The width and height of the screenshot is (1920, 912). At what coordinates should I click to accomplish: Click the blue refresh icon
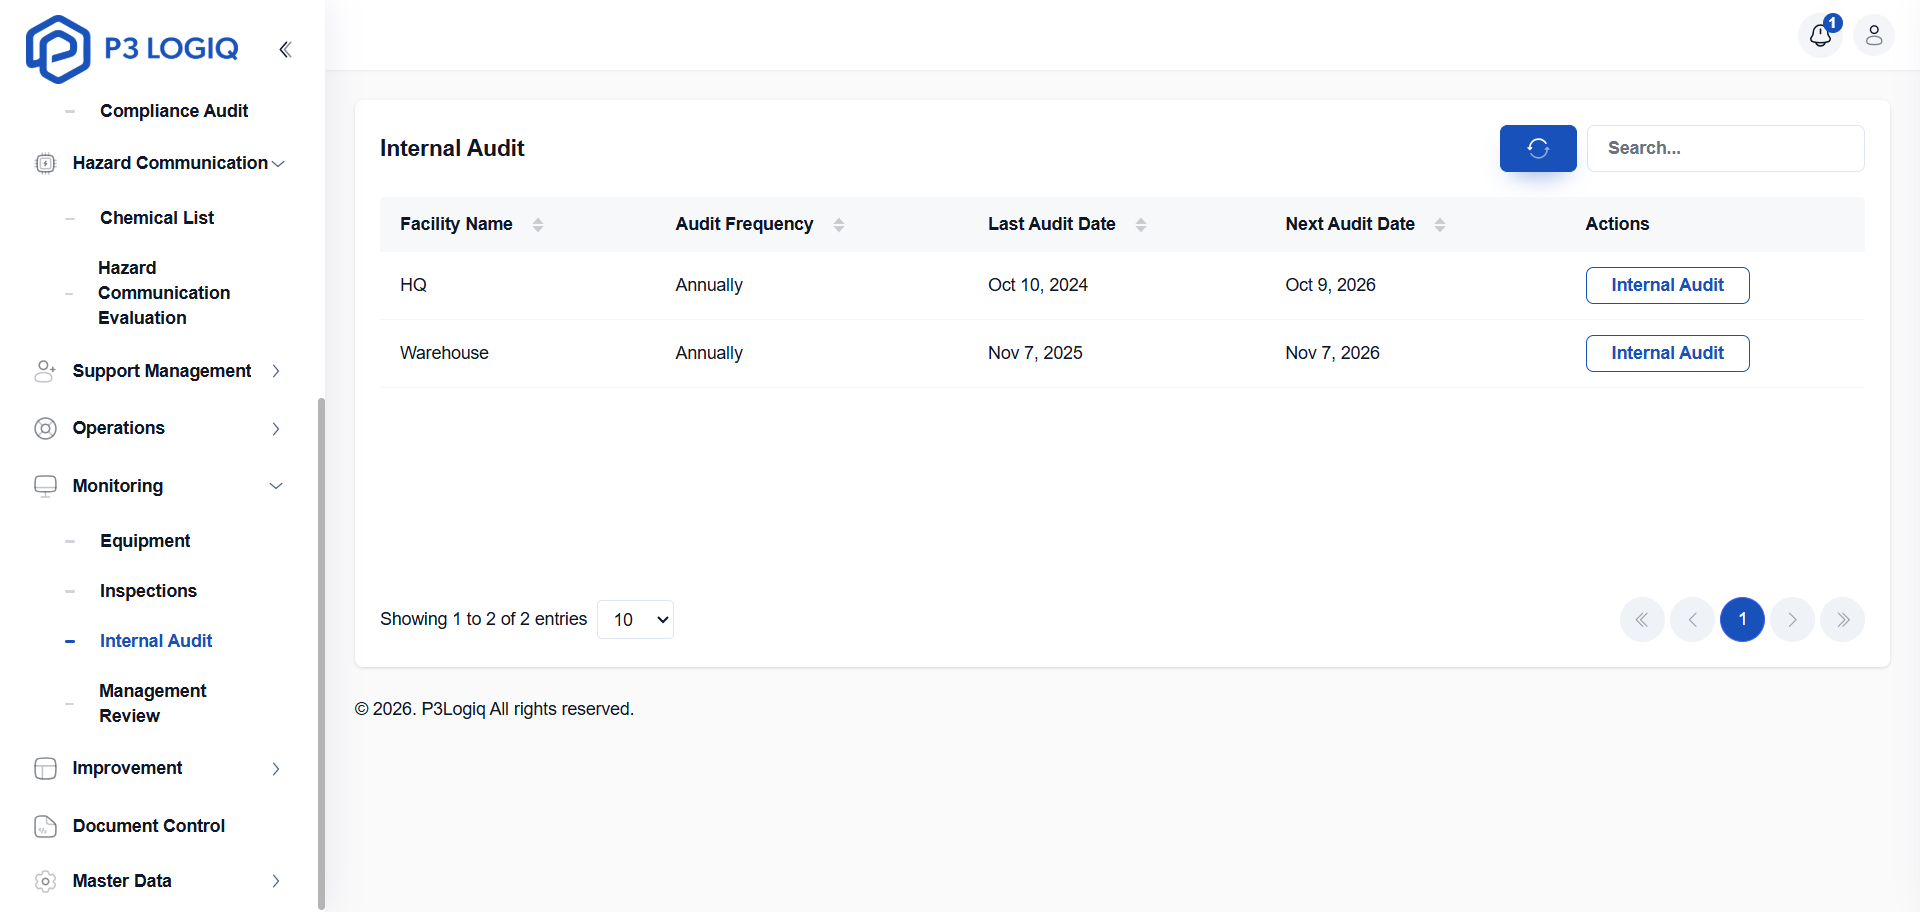1537,148
